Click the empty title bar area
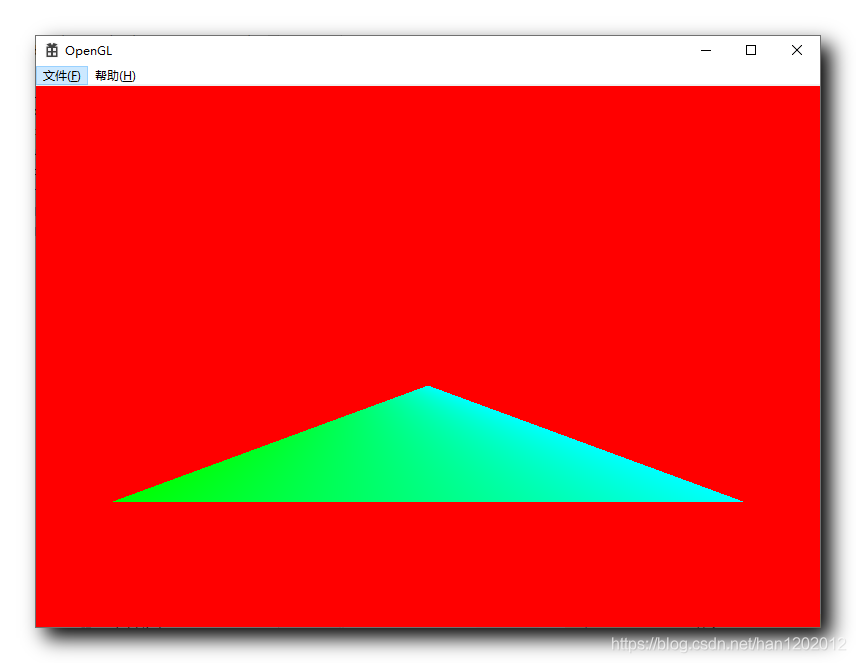Image resolution: width=856 pixels, height=663 pixels. point(400,50)
